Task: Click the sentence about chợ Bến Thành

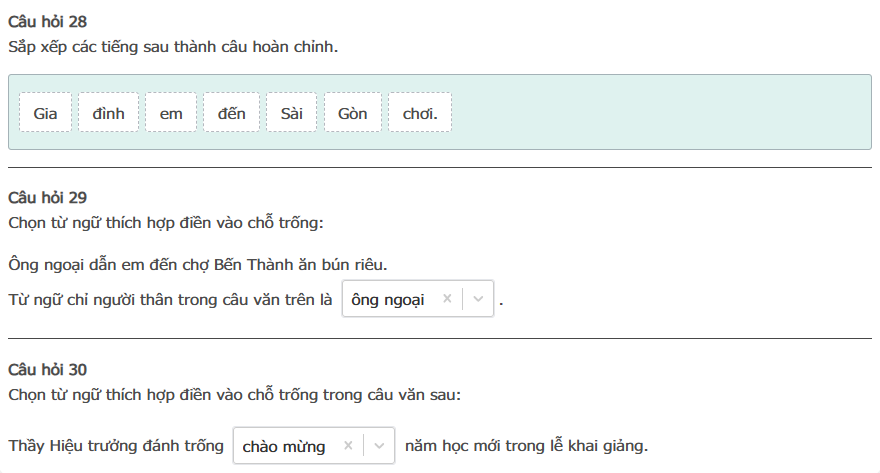Action: (x=197, y=264)
